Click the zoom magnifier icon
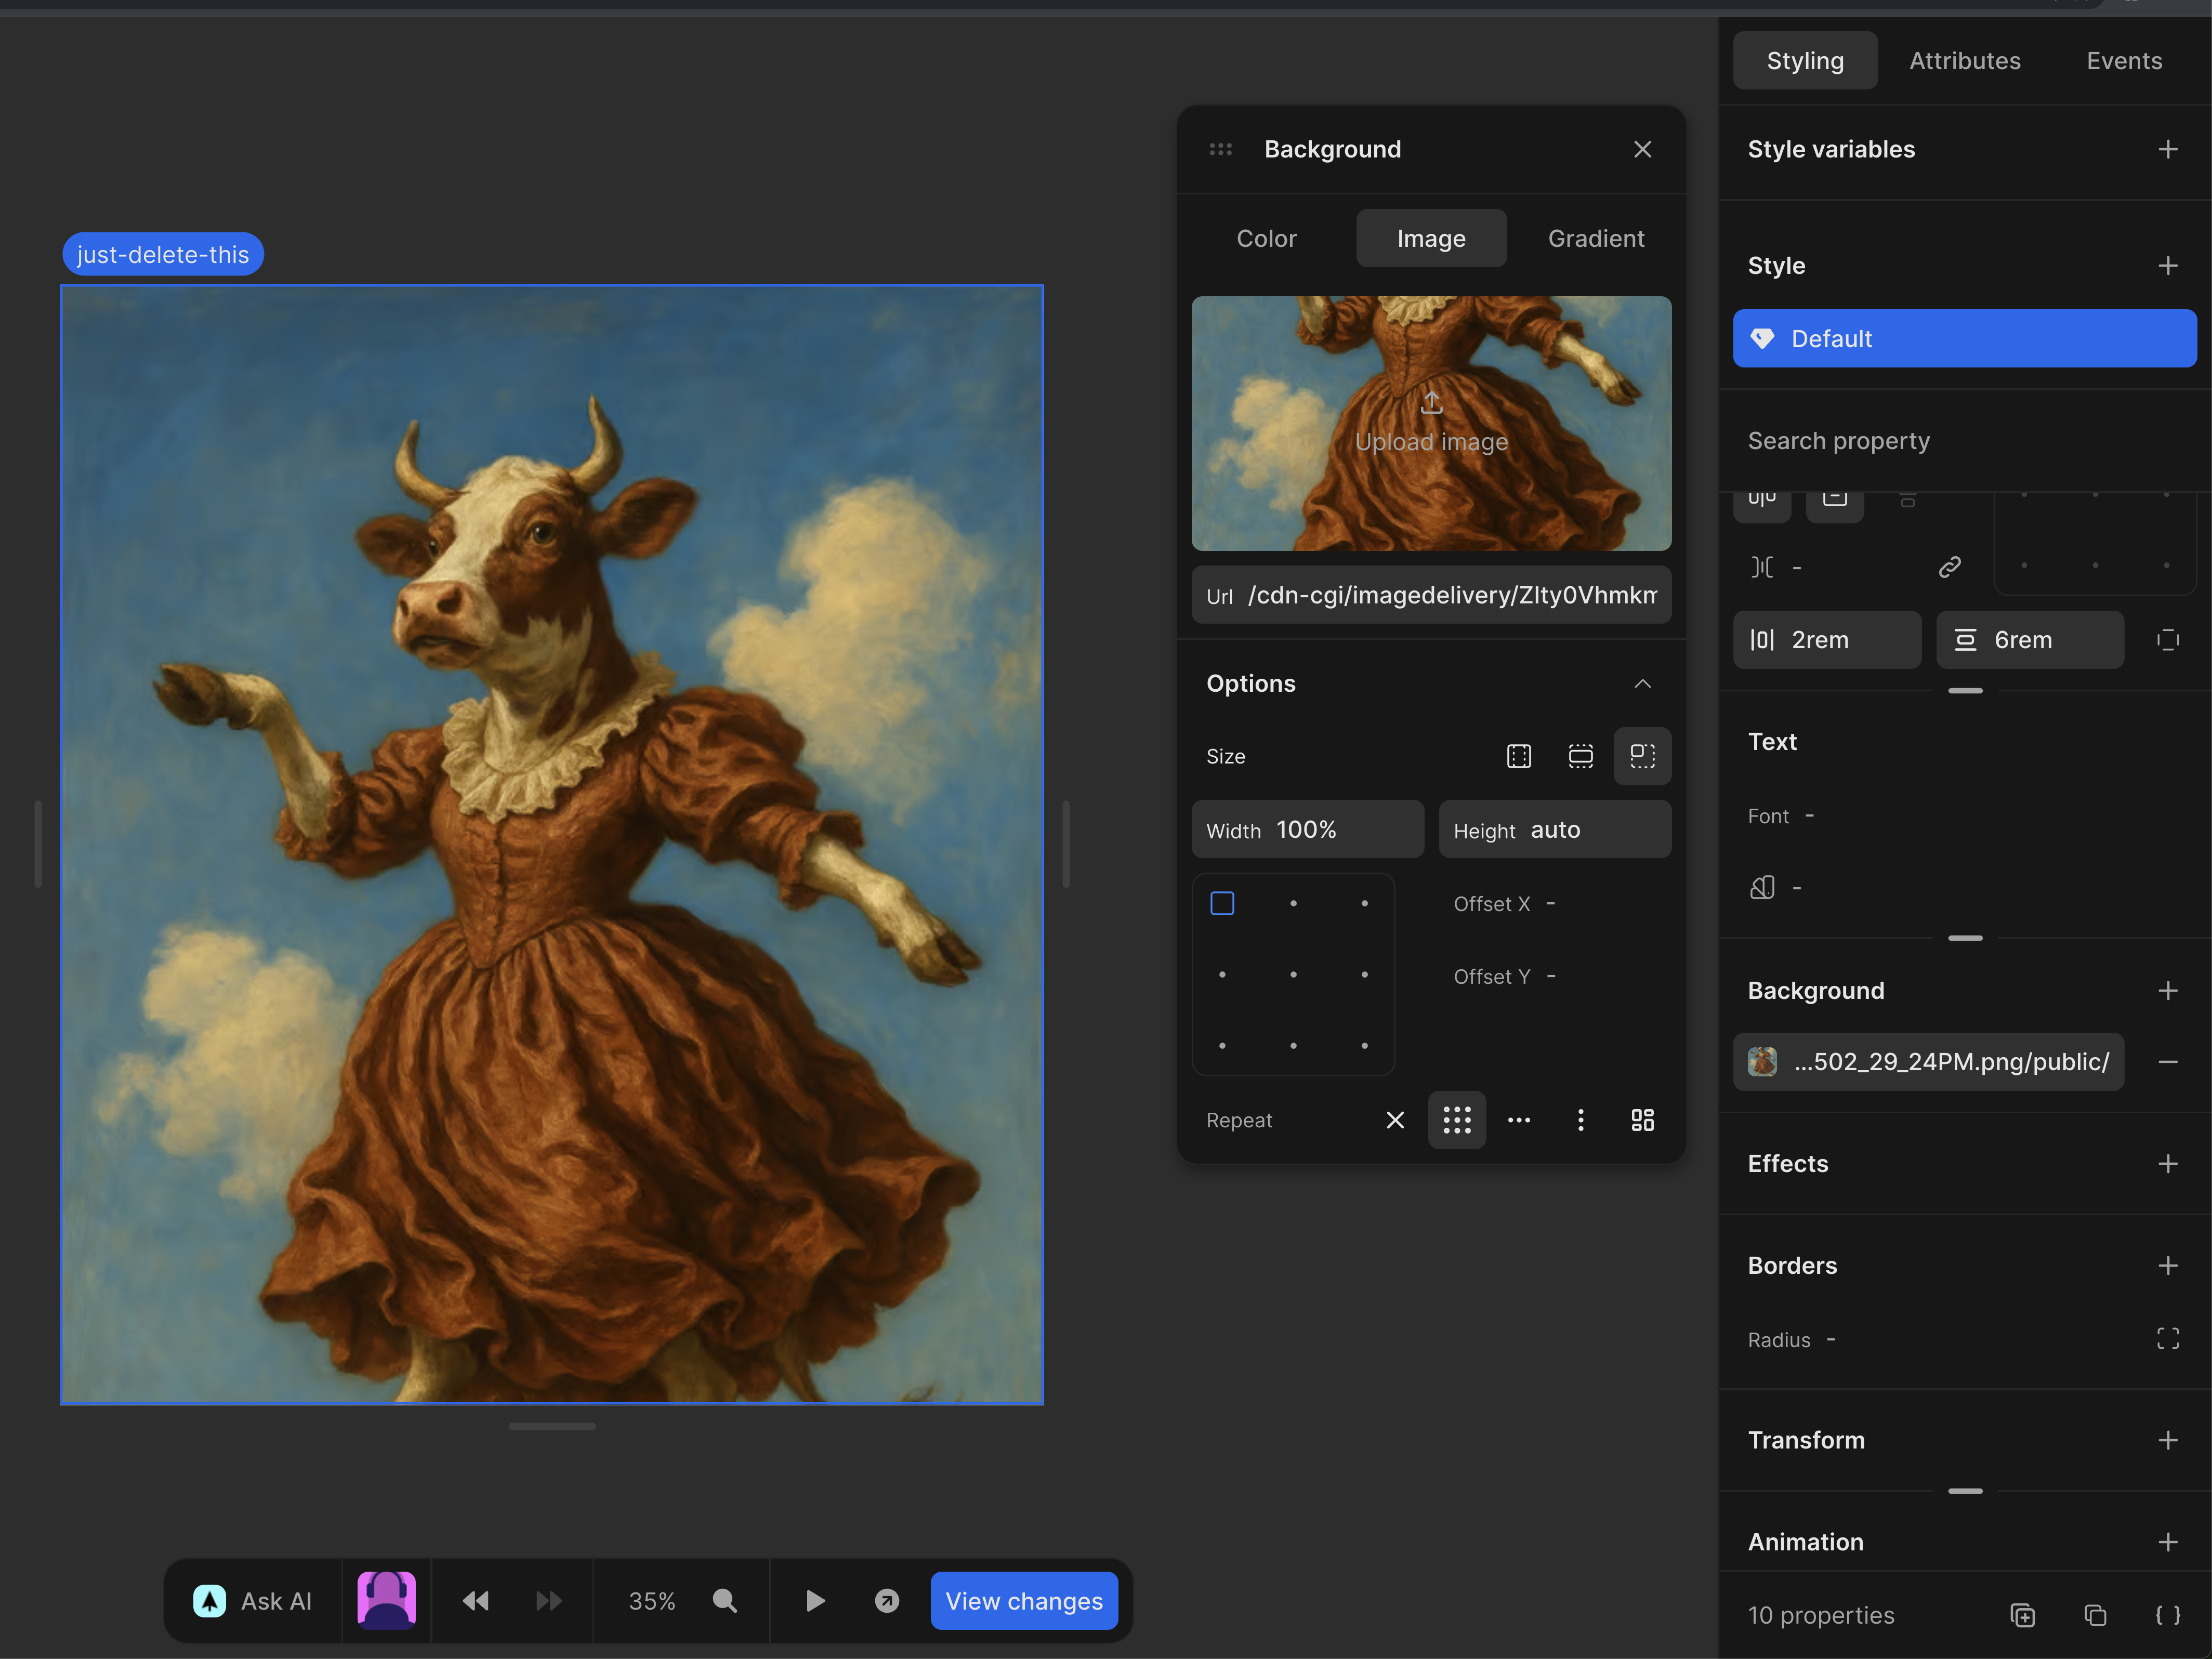2212x1659 pixels. [x=725, y=1601]
